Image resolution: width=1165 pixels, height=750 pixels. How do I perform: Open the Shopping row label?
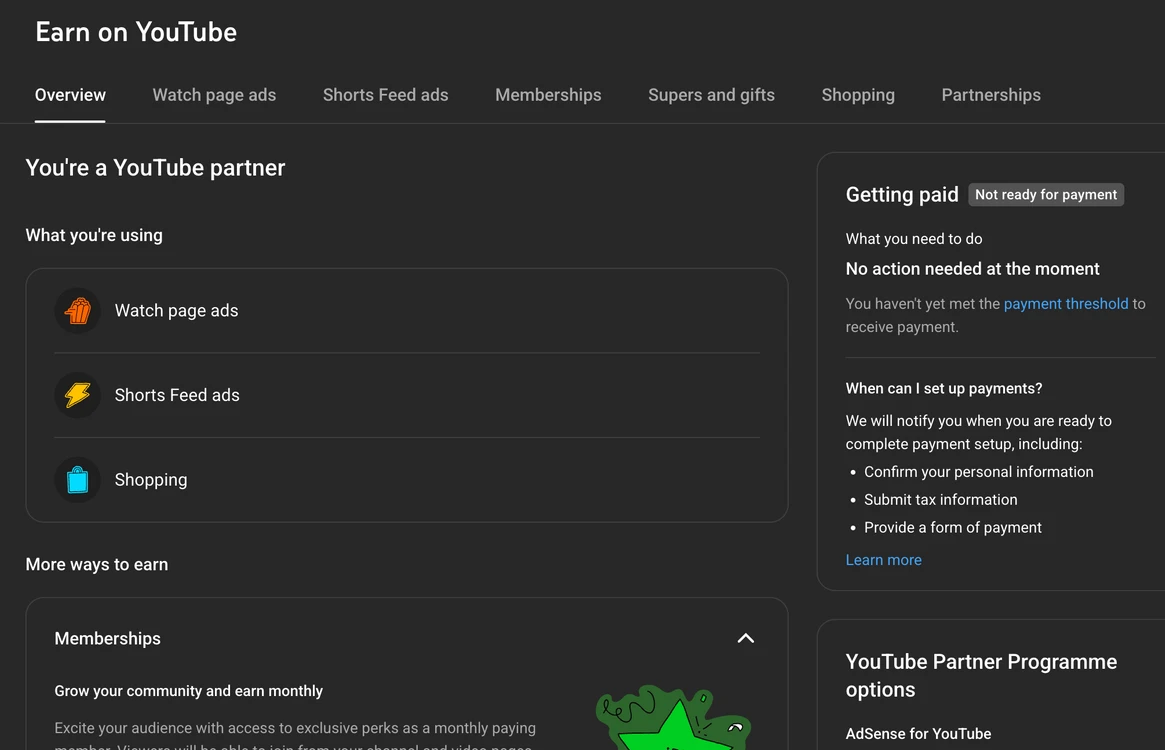click(x=151, y=479)
